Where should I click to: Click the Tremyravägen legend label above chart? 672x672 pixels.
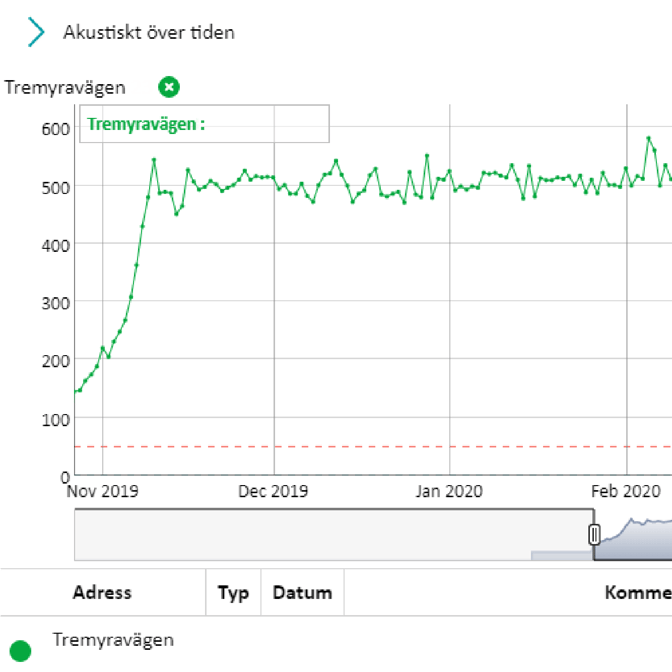(66, 87)
